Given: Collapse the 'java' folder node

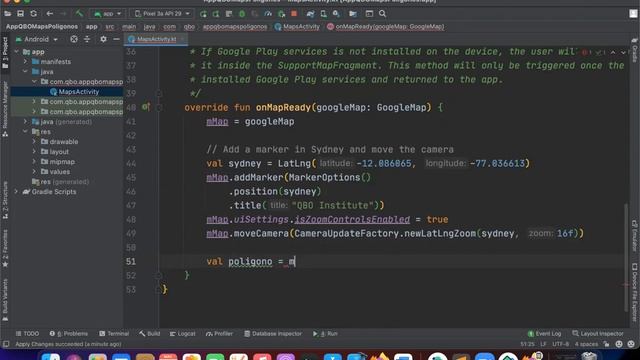Looking at the screenshot, I should pos(26,72).
